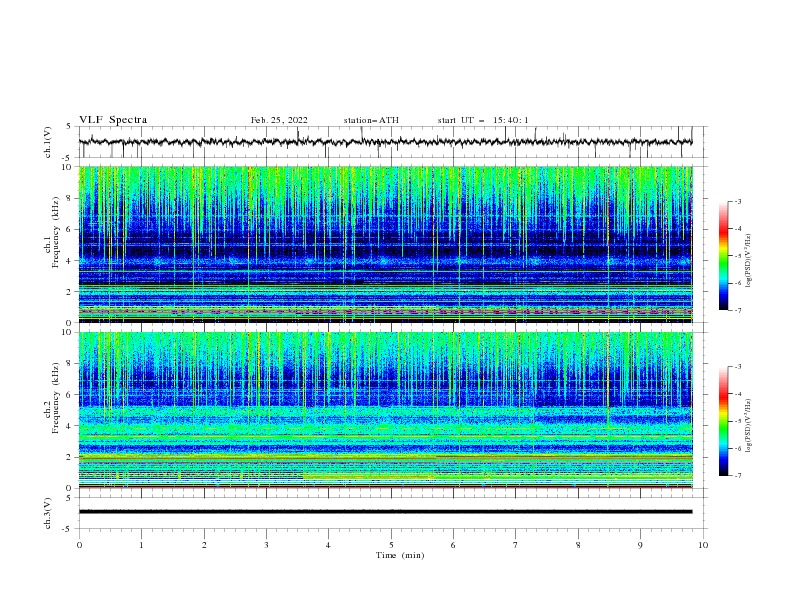Image resolution: width=792 pixels, height=612 pixels.
Task: Click the ch.3 flat black waveform trace
Action: (385, 512)
